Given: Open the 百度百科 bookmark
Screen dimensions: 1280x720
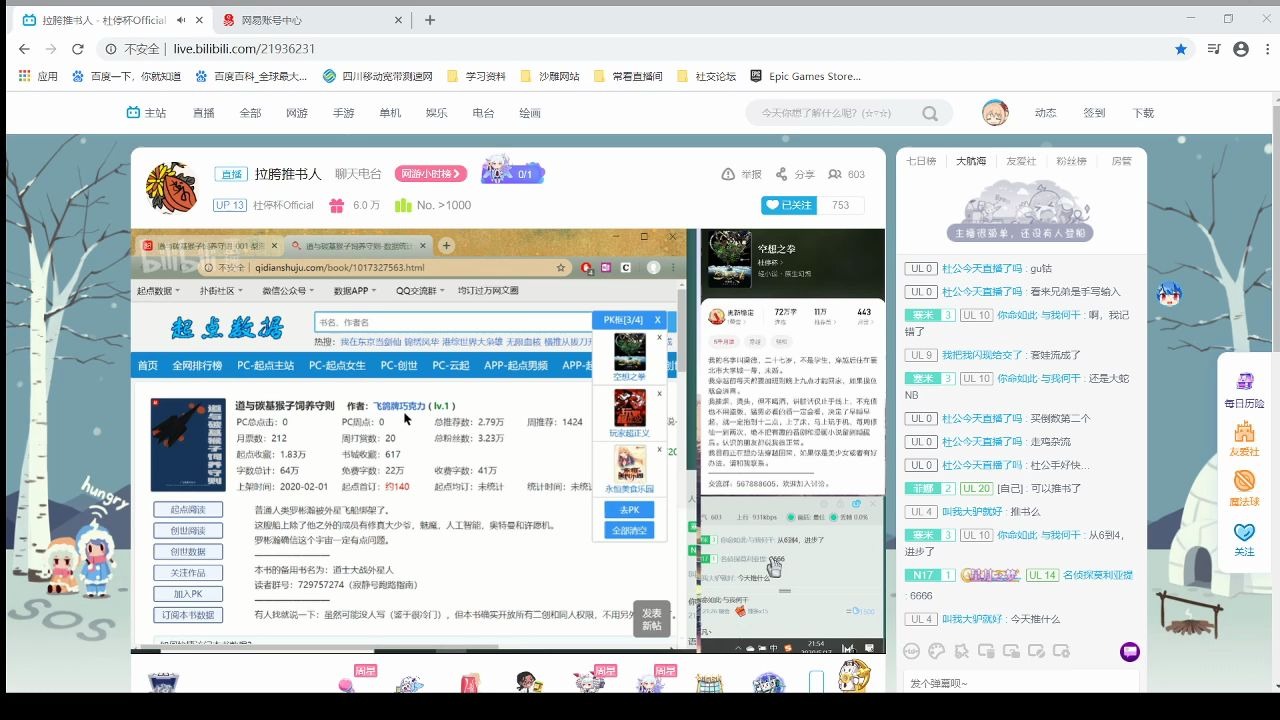Looking at the screenshot, I should 251,76.
